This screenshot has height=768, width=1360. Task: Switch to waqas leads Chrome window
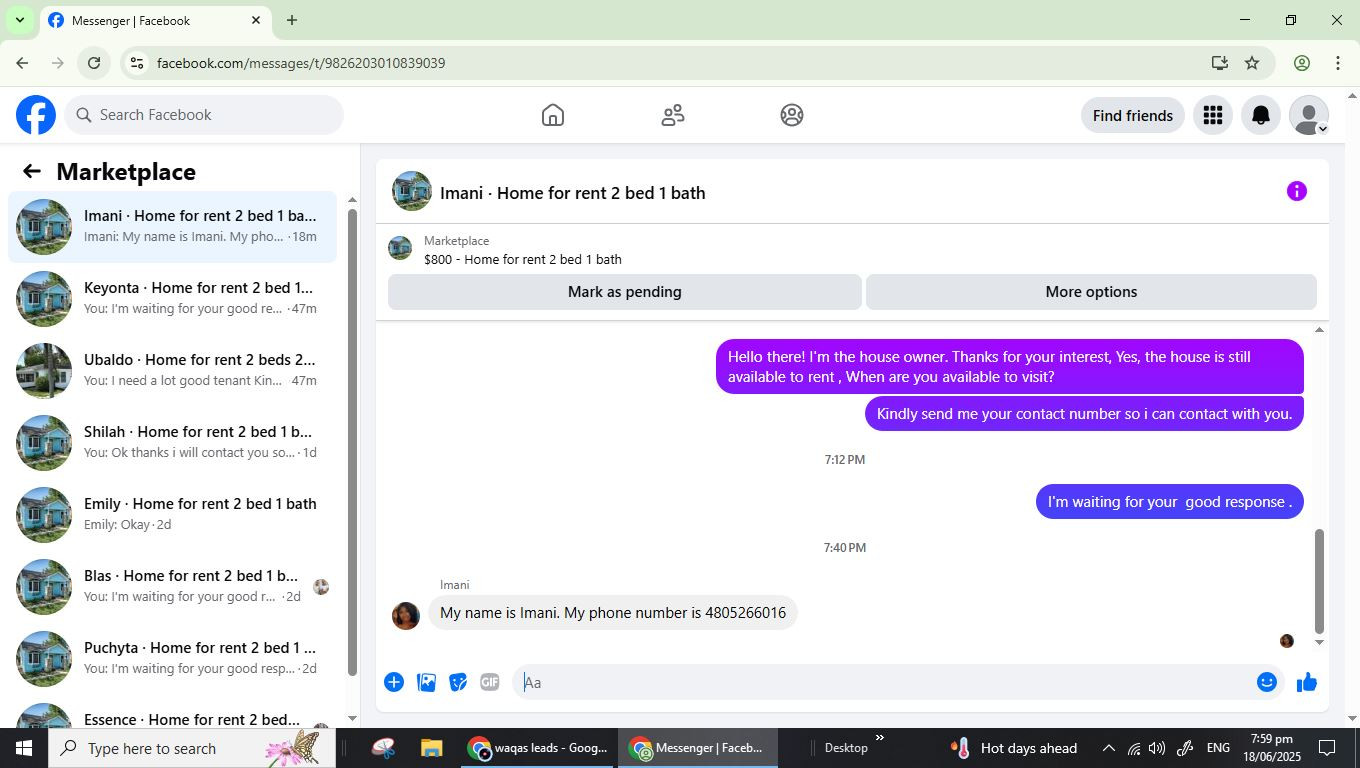539,748
